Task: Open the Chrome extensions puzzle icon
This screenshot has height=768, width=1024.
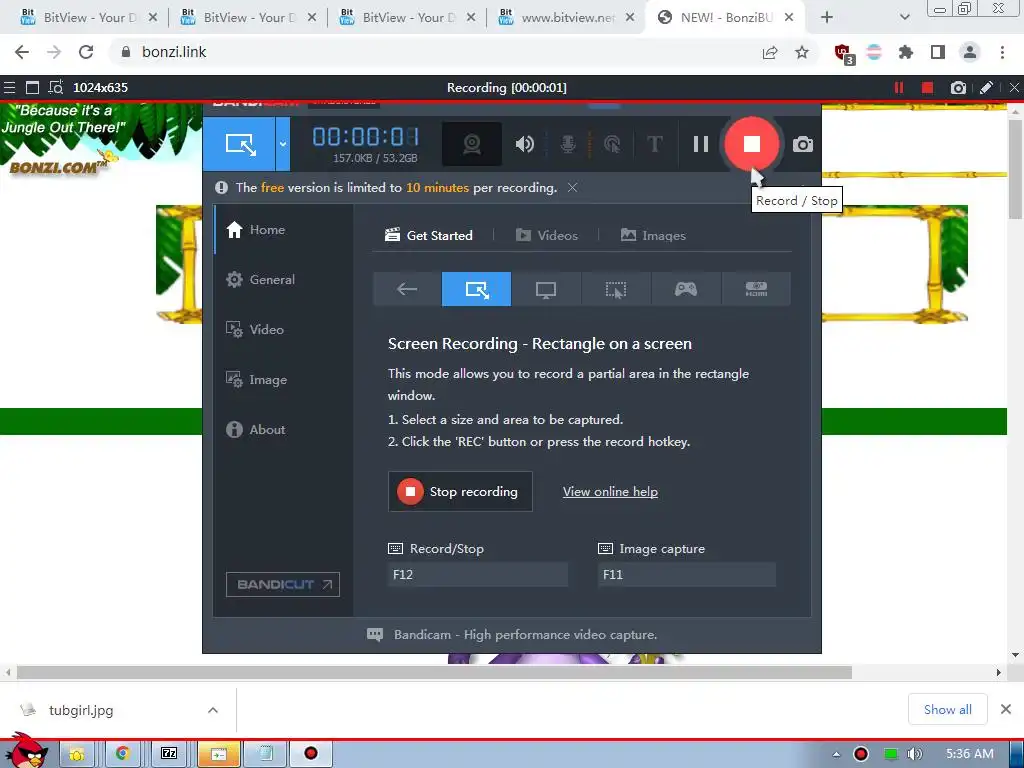Action: (x=906, y=52)
